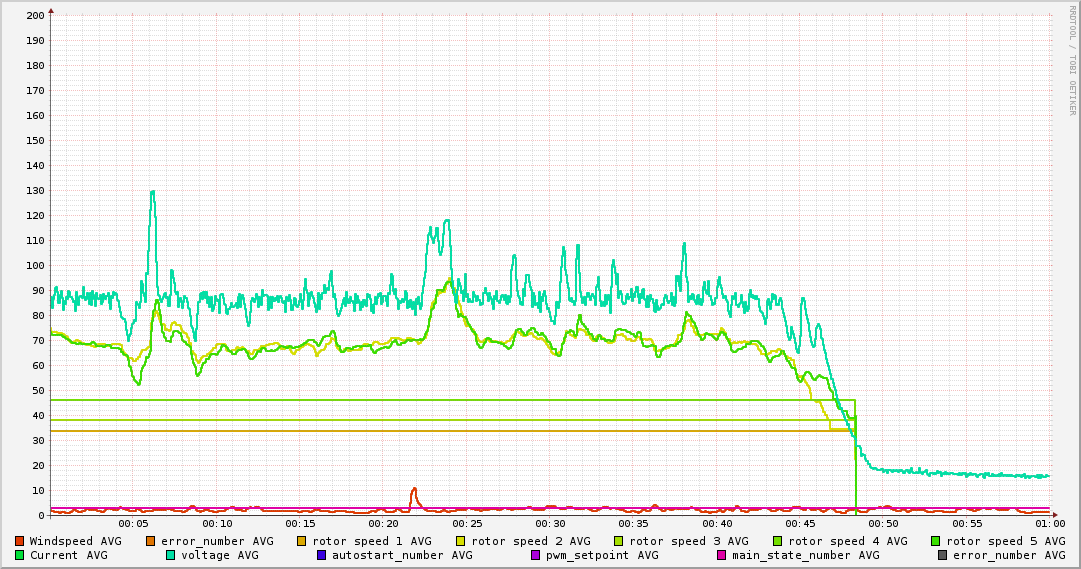Click the green Current AVG legend swatch
The width and height of the screenshot is (1081, 569).
[20, 555]
